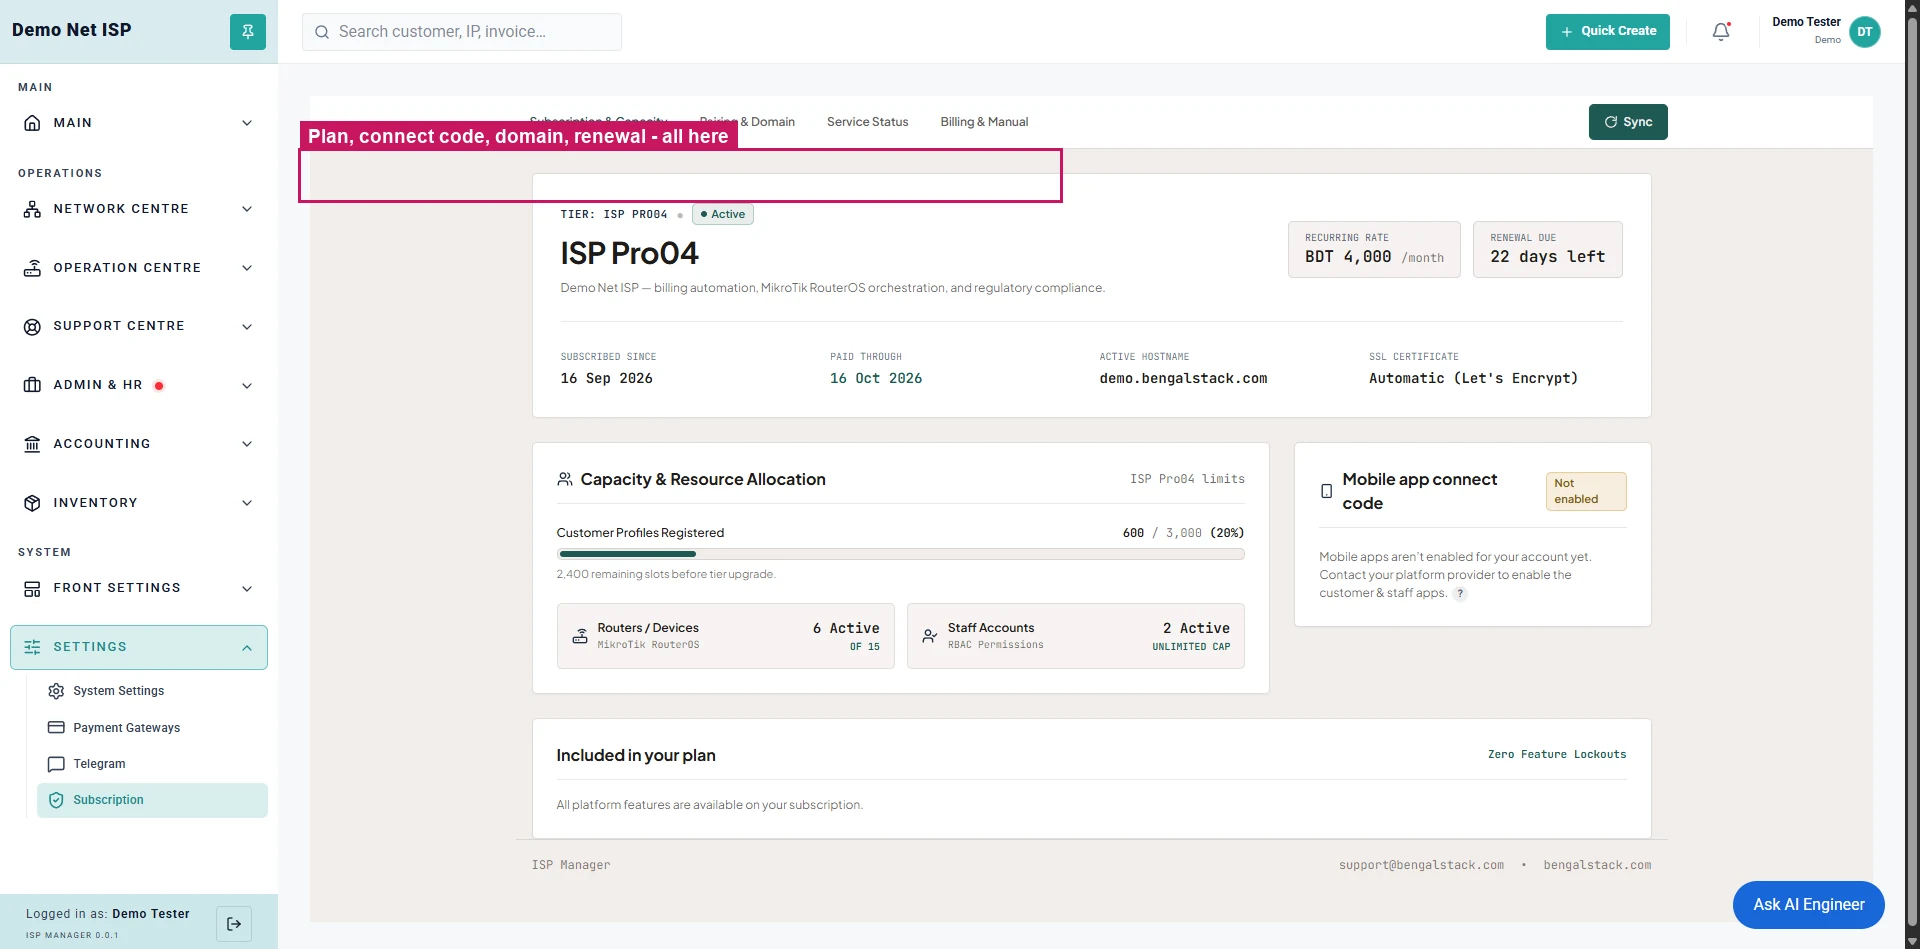Screen dimensions: 1920x949
Task: Open the notifications bell
Action: (x=1721, y=32)
